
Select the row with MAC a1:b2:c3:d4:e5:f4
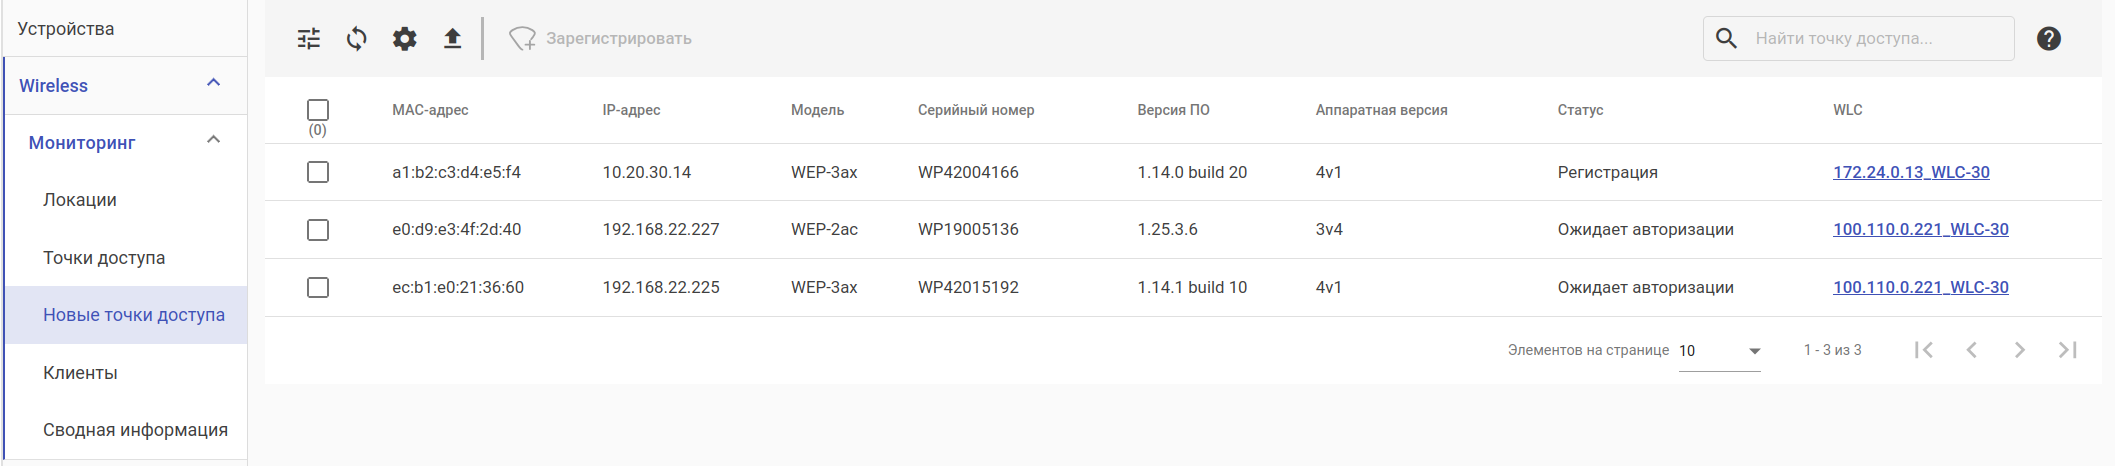pos(318,172)
